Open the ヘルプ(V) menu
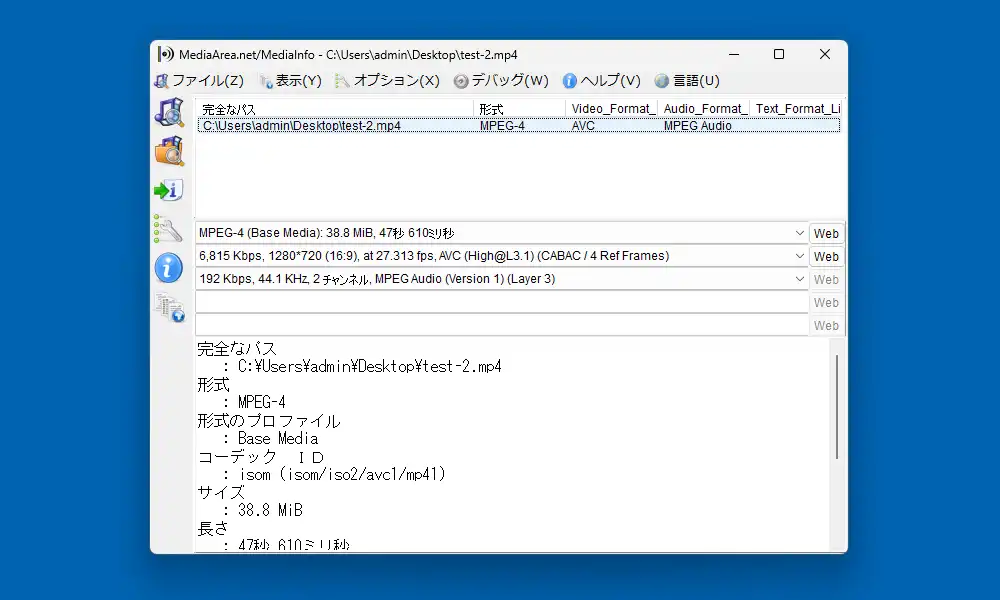Viewport: 1000px width, 600px height. coord(601,80)
